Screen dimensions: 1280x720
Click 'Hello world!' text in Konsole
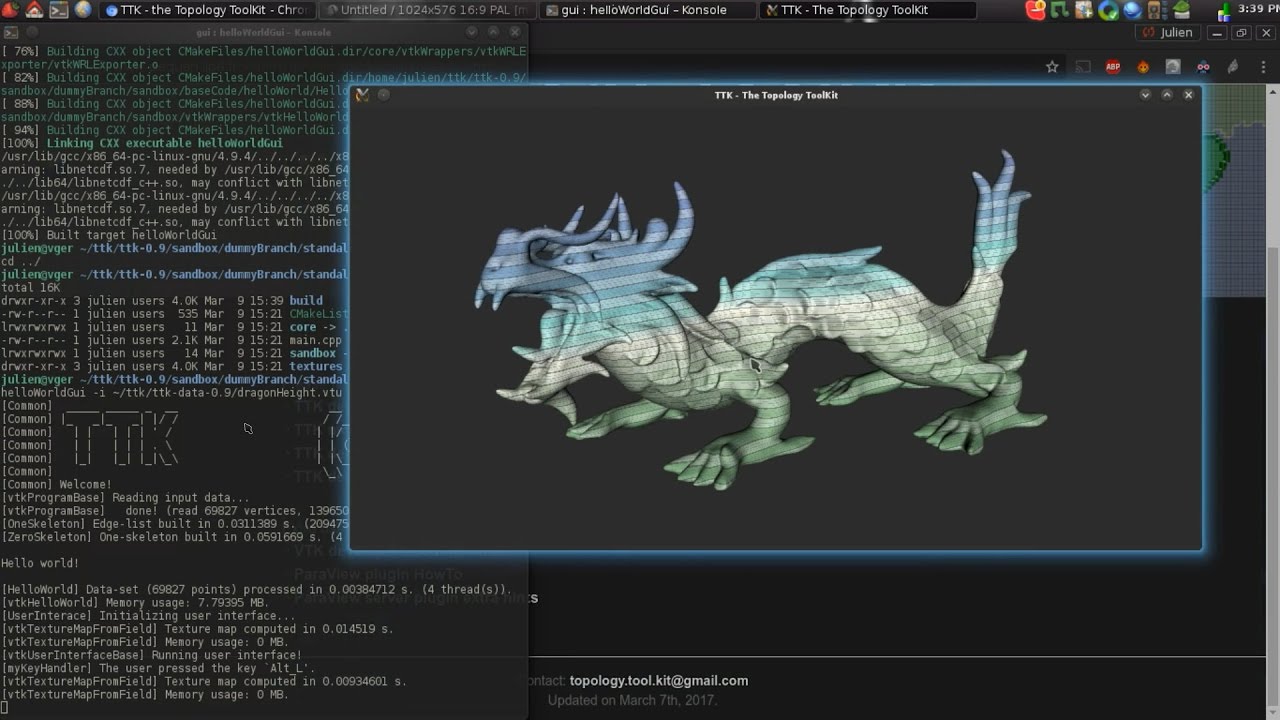(x=40, y=563)
